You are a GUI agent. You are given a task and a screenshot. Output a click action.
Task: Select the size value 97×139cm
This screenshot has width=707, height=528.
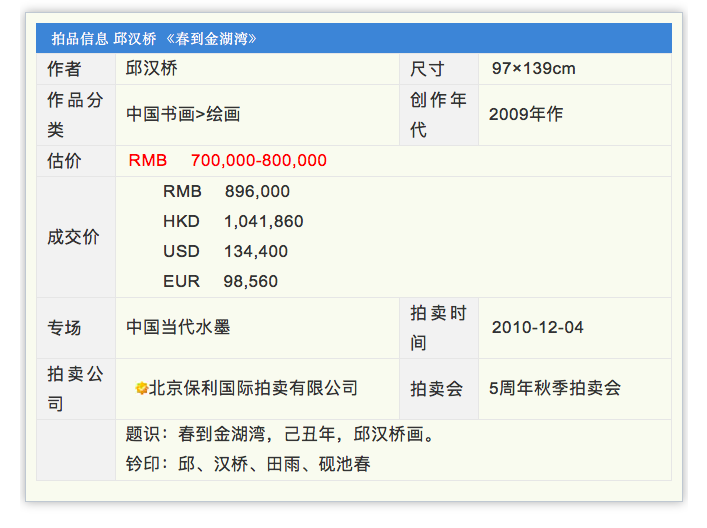(x=533, y=69)
